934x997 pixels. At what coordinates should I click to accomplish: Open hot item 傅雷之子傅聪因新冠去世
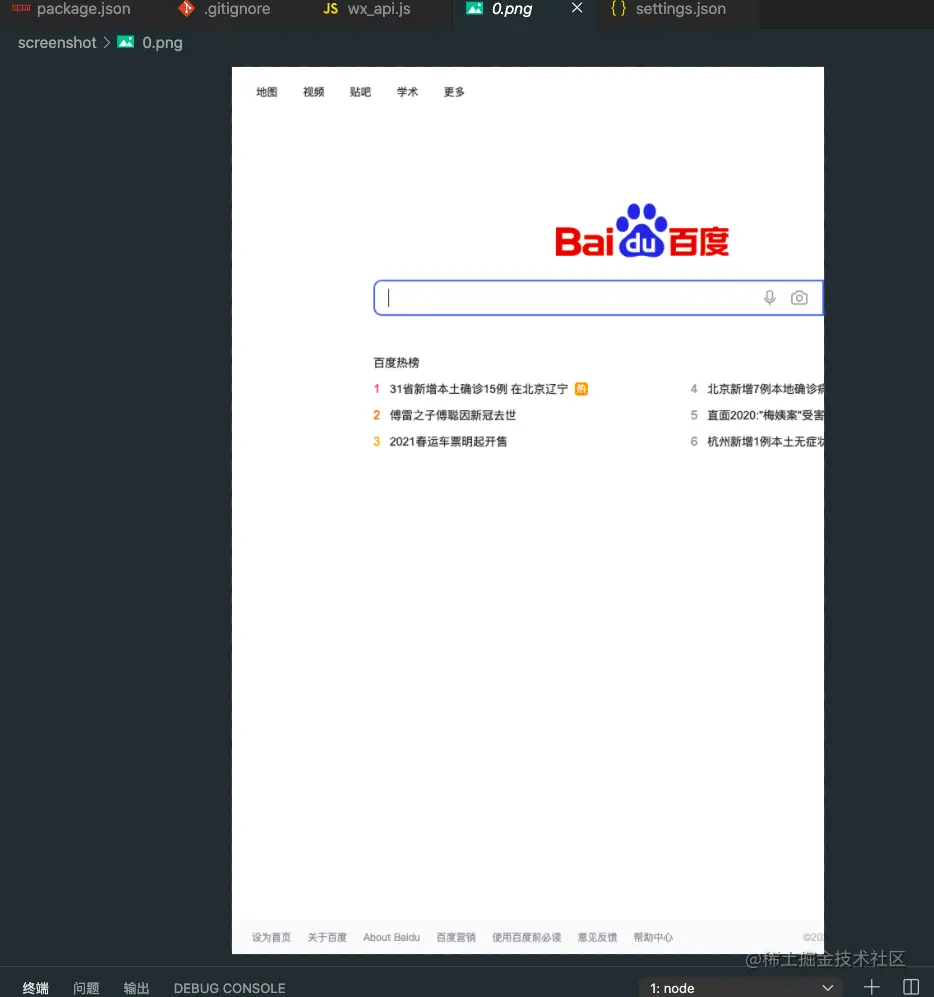(x=453, y=415)
